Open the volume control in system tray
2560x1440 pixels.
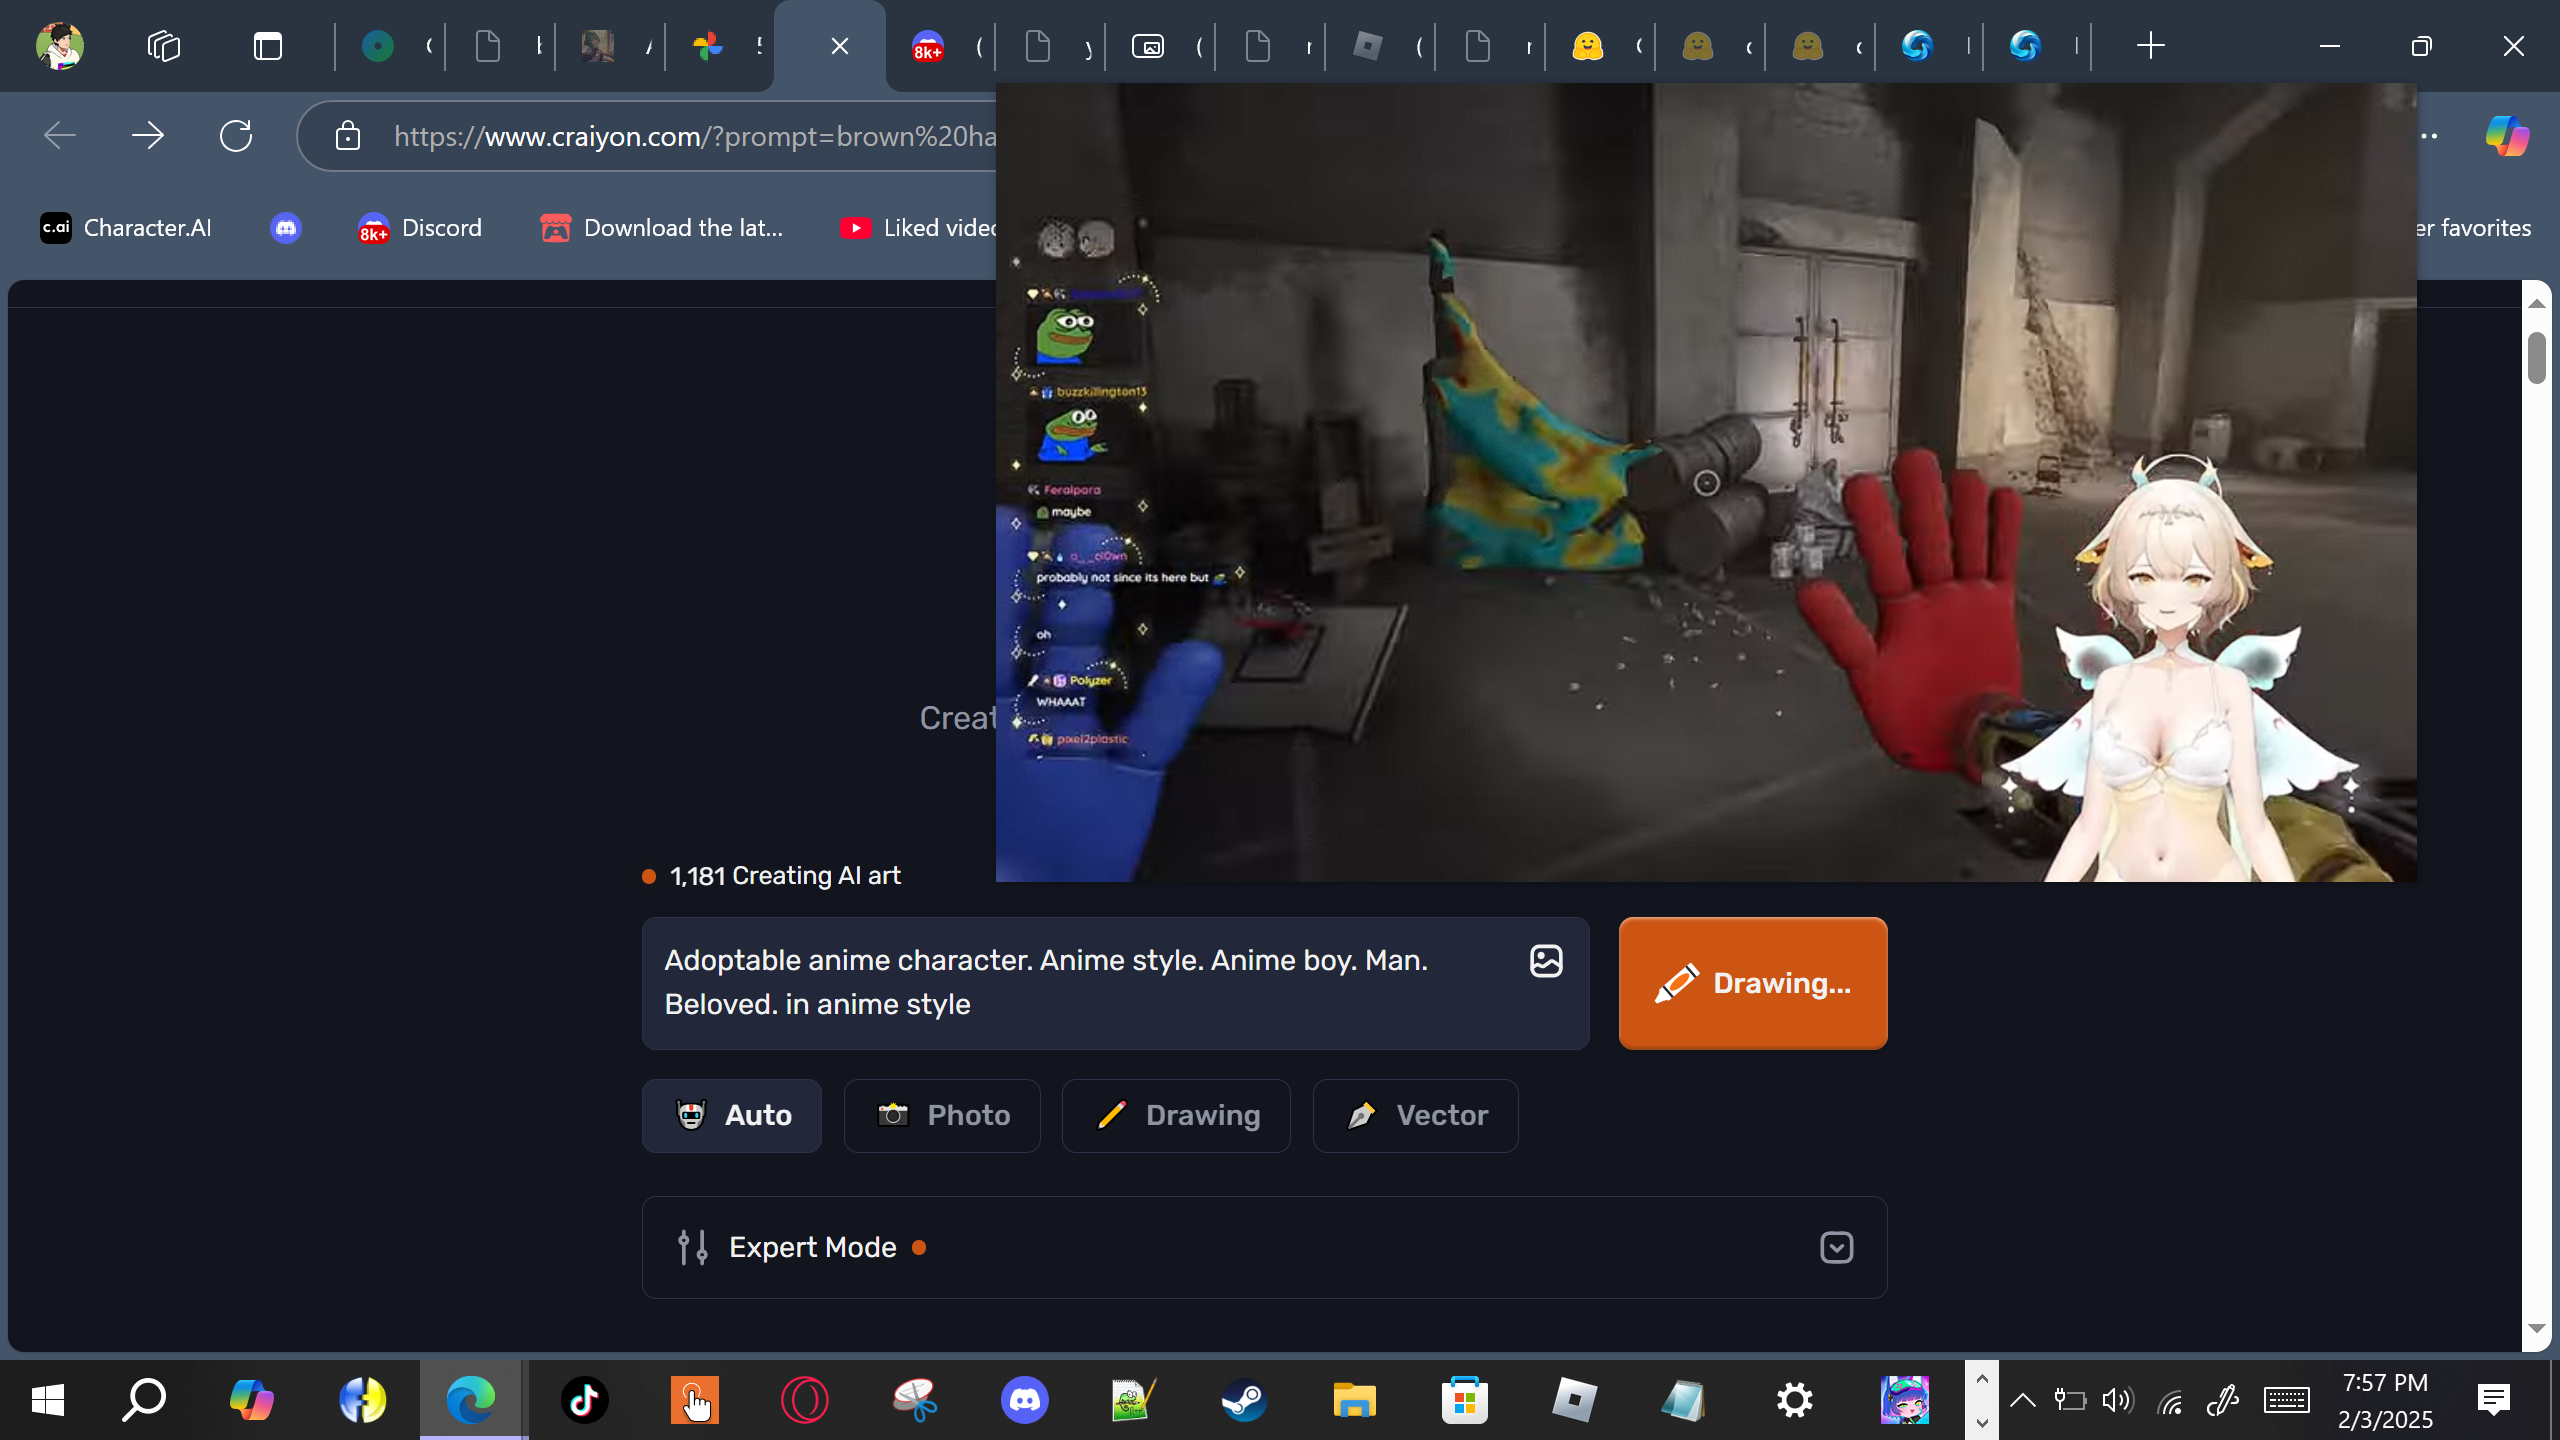(x=2117, y=1400)
